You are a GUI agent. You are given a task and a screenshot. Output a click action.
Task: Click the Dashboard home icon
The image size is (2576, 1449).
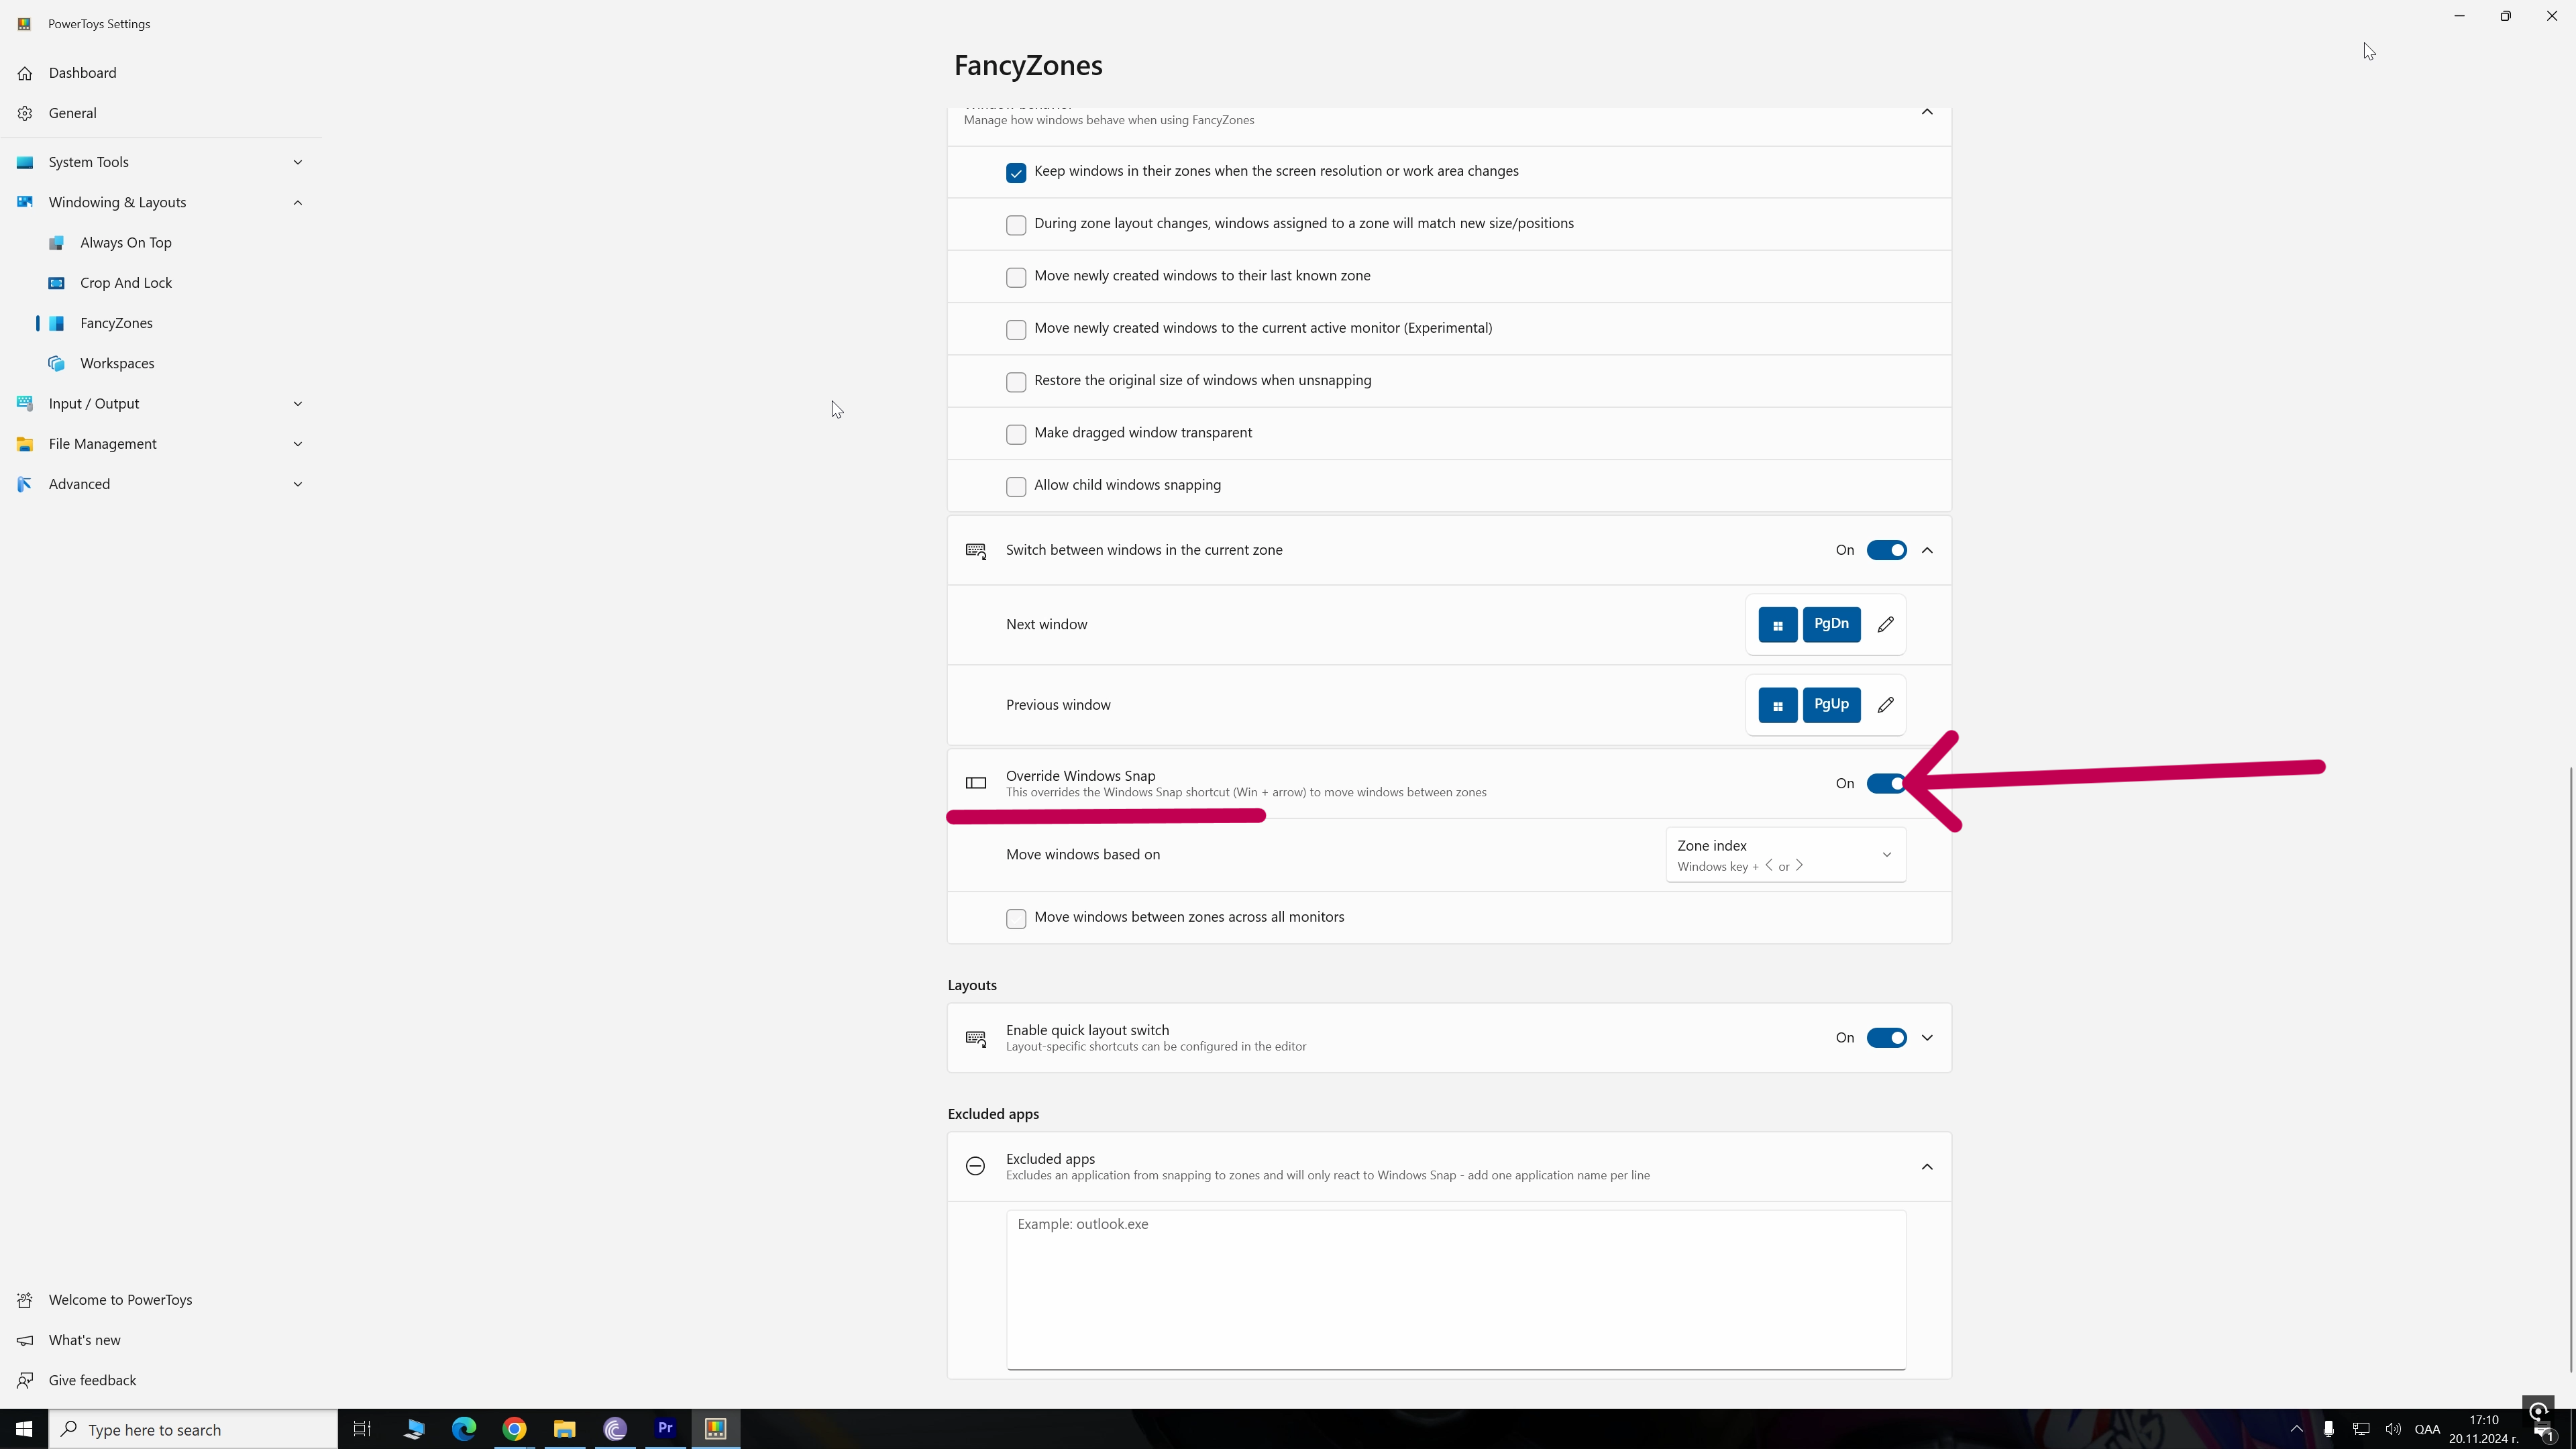click(x=25, y=73)
